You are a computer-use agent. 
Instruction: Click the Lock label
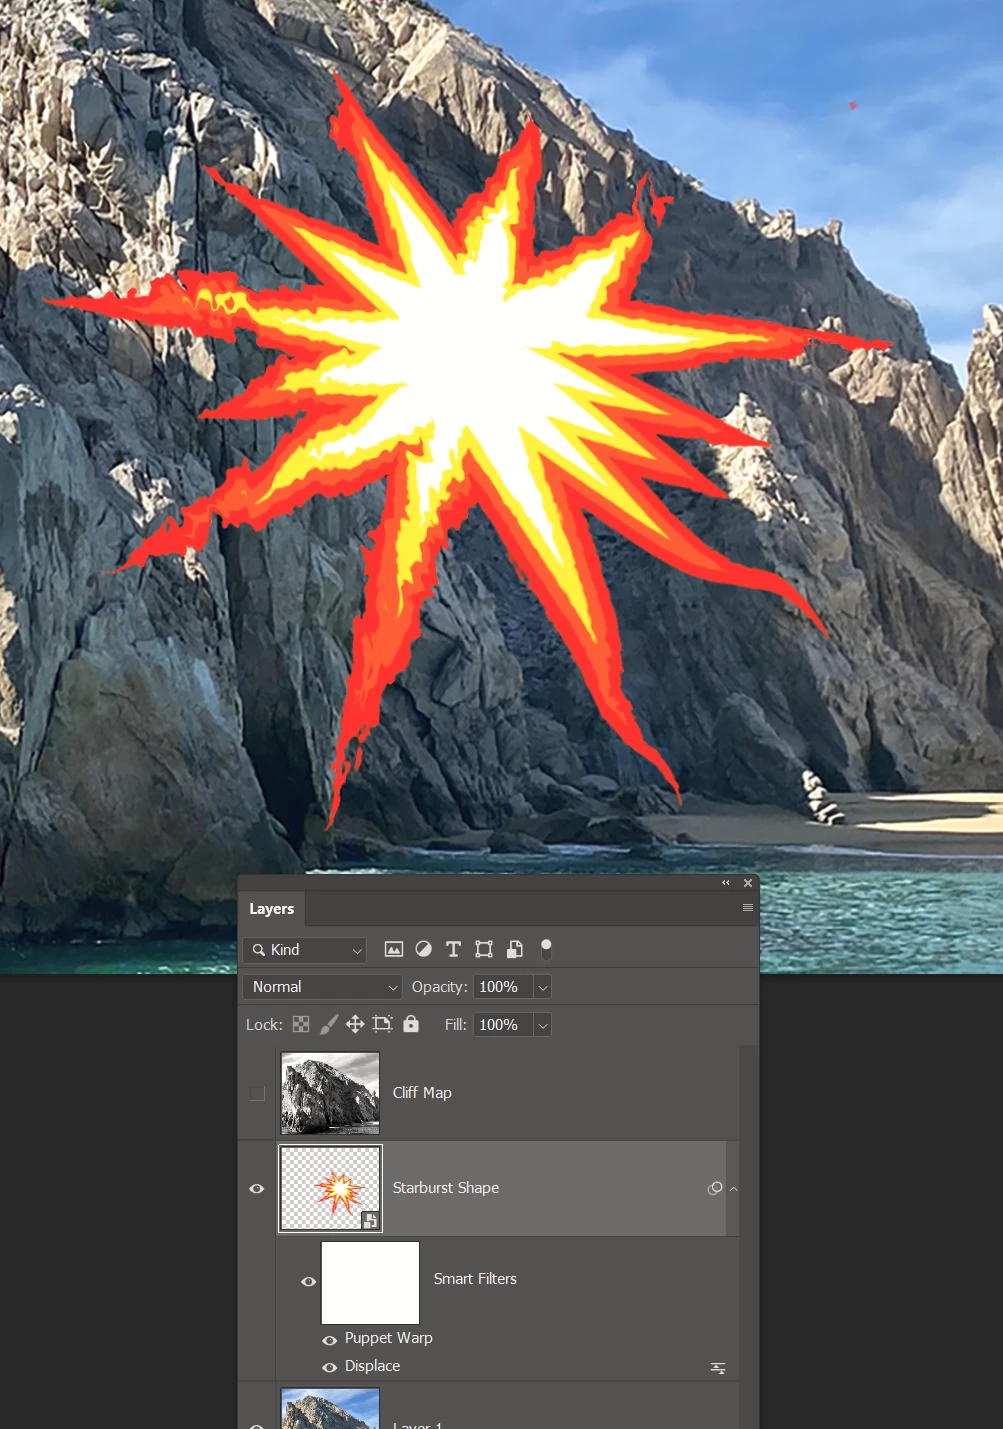click(x=264, y=1025)
